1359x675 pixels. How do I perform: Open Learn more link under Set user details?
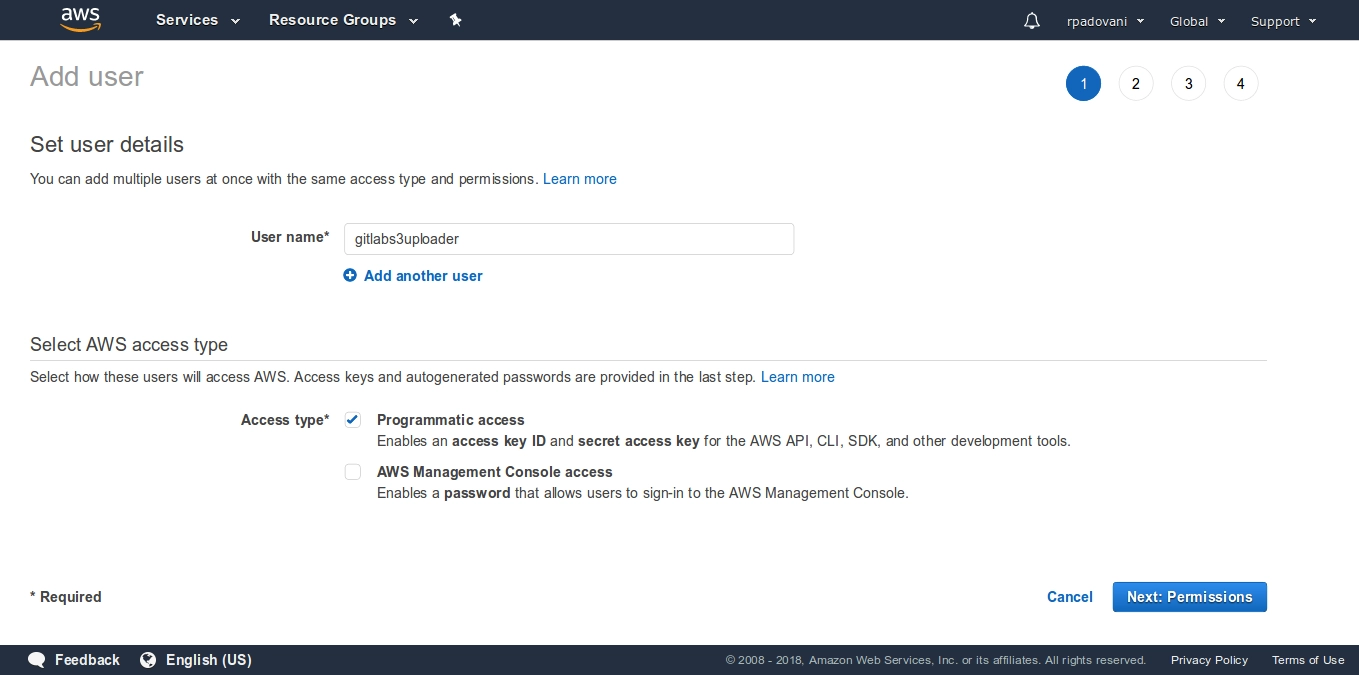(580, 179)
